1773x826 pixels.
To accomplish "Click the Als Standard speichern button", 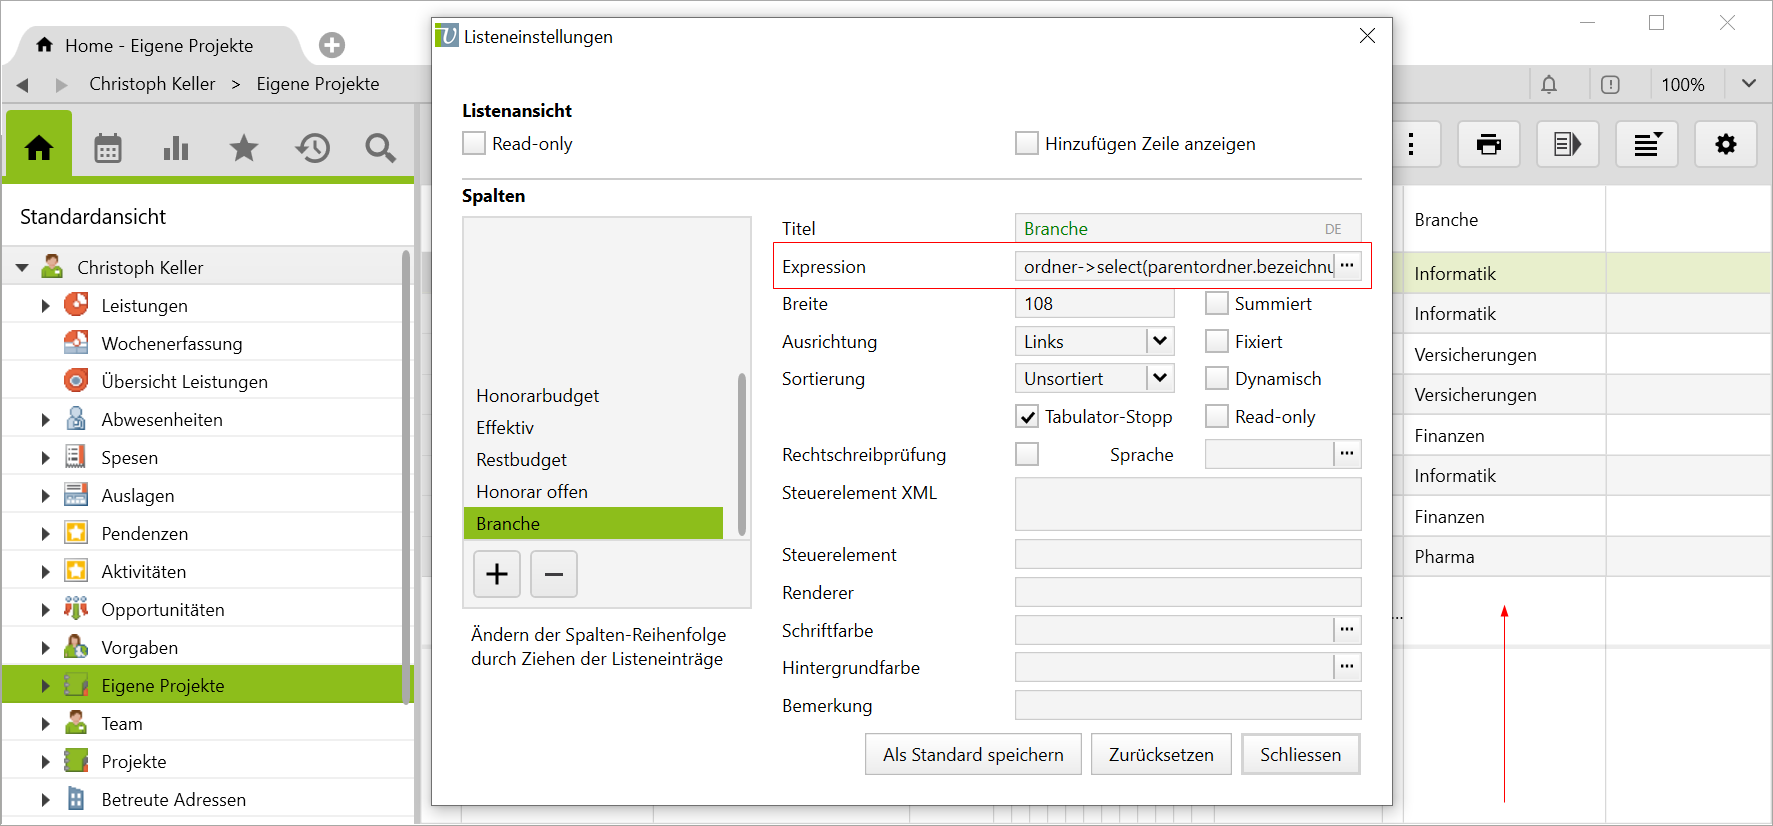I will point(973,755).
